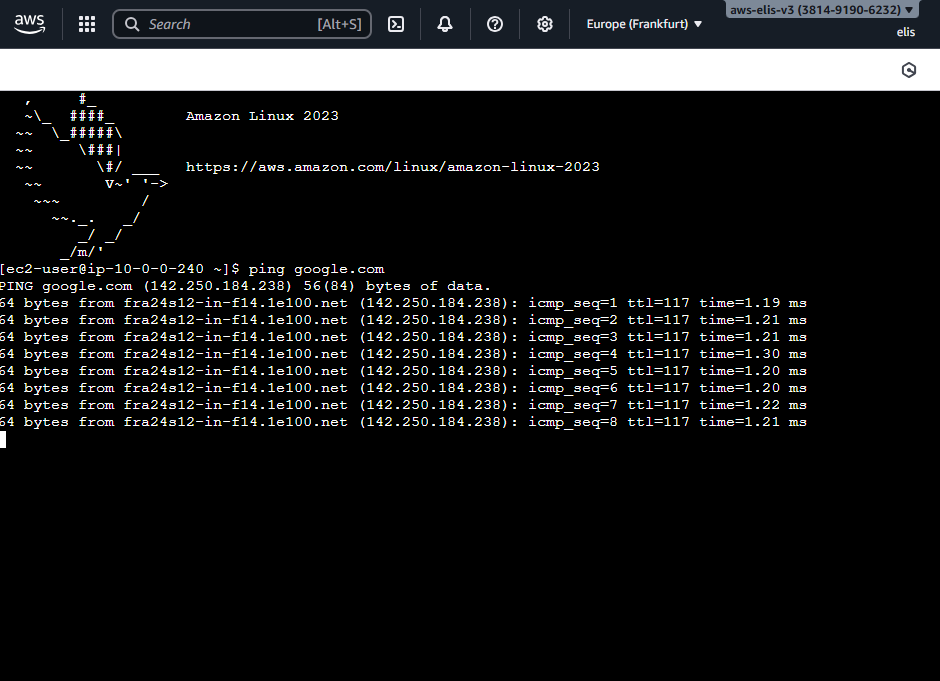Click the Amazon Linux 2023 banner text
Image resolution: width=940 pixels, height=681 pixels.
click(262, 116)
